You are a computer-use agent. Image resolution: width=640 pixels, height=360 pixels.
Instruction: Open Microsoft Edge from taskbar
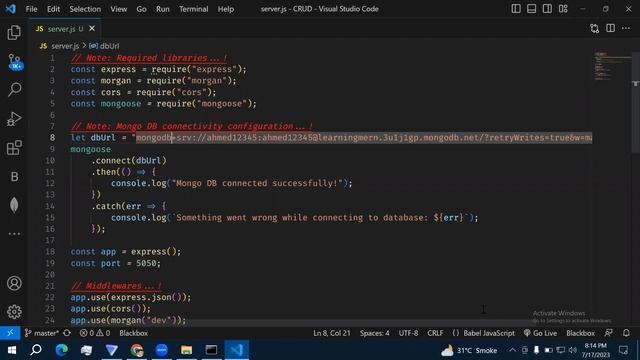[x=62, y=350]
